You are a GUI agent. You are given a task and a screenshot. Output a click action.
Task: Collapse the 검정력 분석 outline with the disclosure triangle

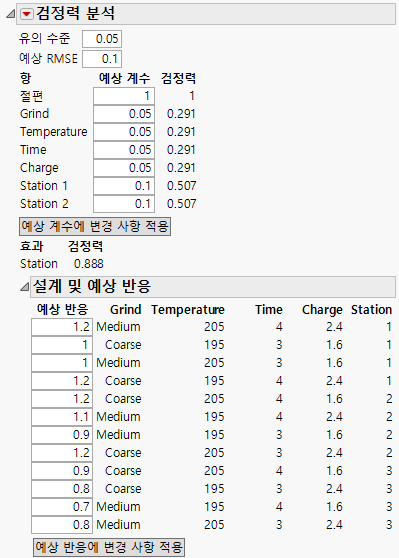(10, 14)
